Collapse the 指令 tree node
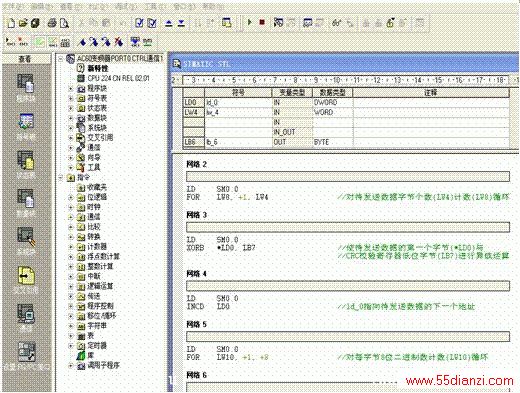 click(x=61, y=178)
